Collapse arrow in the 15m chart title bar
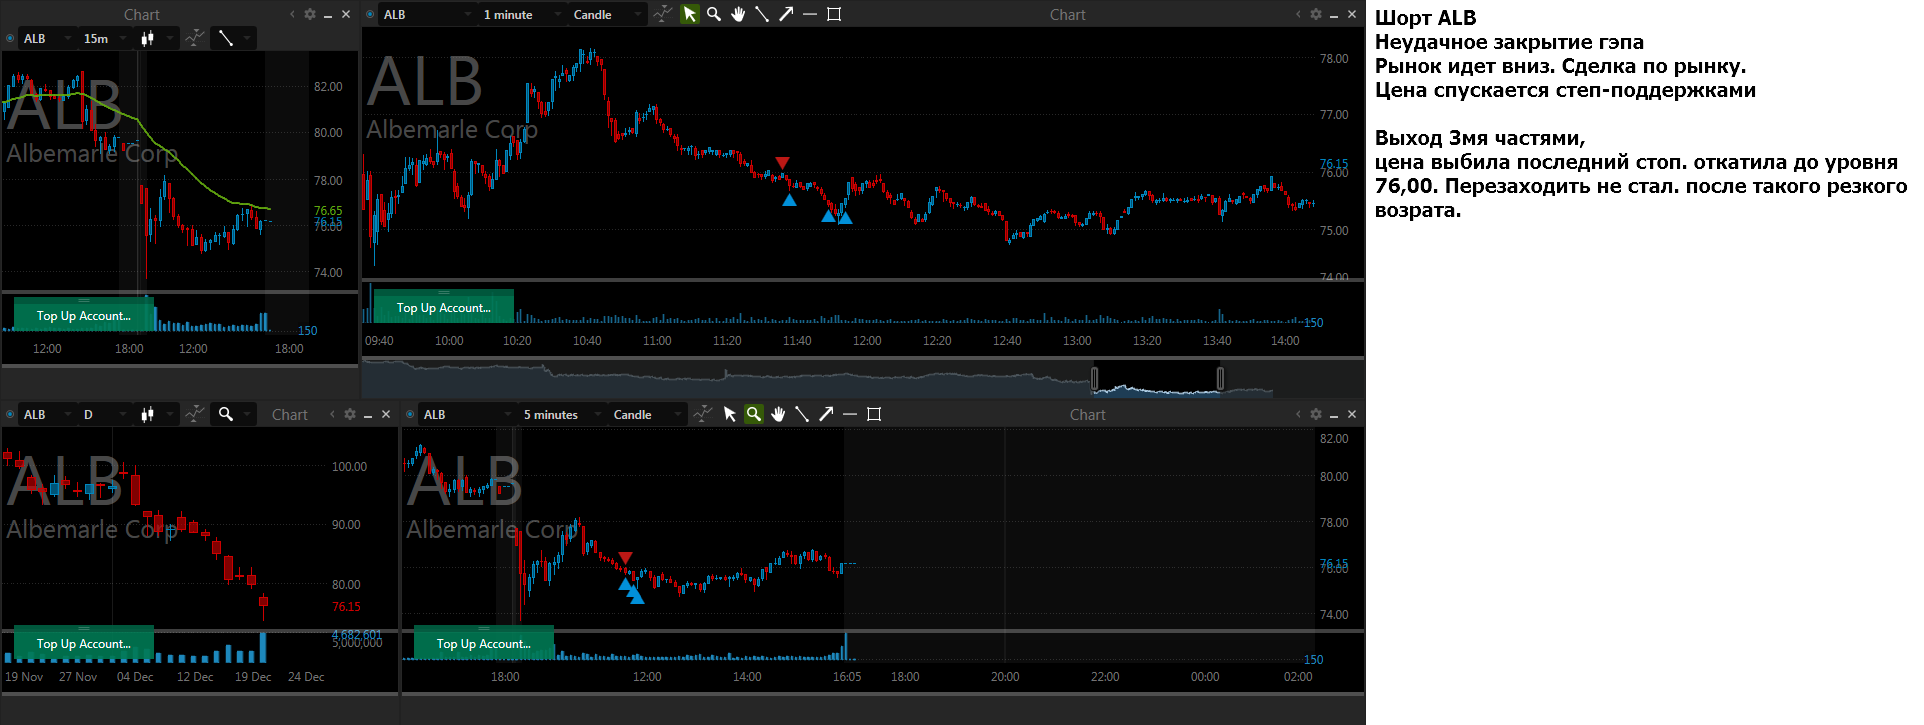The width and height of the screenshot is (1924, 725). [292, 14]
